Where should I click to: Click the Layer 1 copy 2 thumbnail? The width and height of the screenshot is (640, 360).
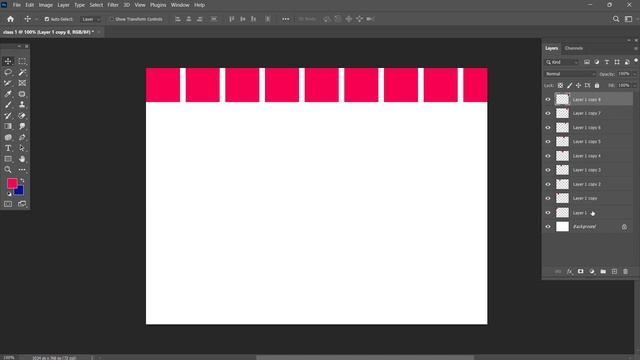562,184
